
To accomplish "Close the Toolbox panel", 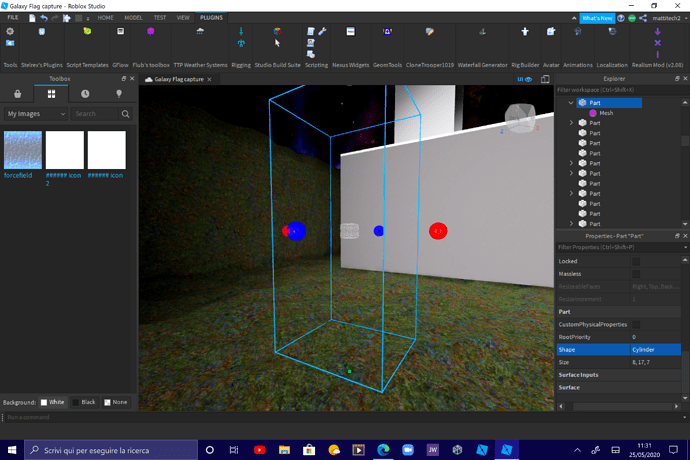I will [132, 79].
